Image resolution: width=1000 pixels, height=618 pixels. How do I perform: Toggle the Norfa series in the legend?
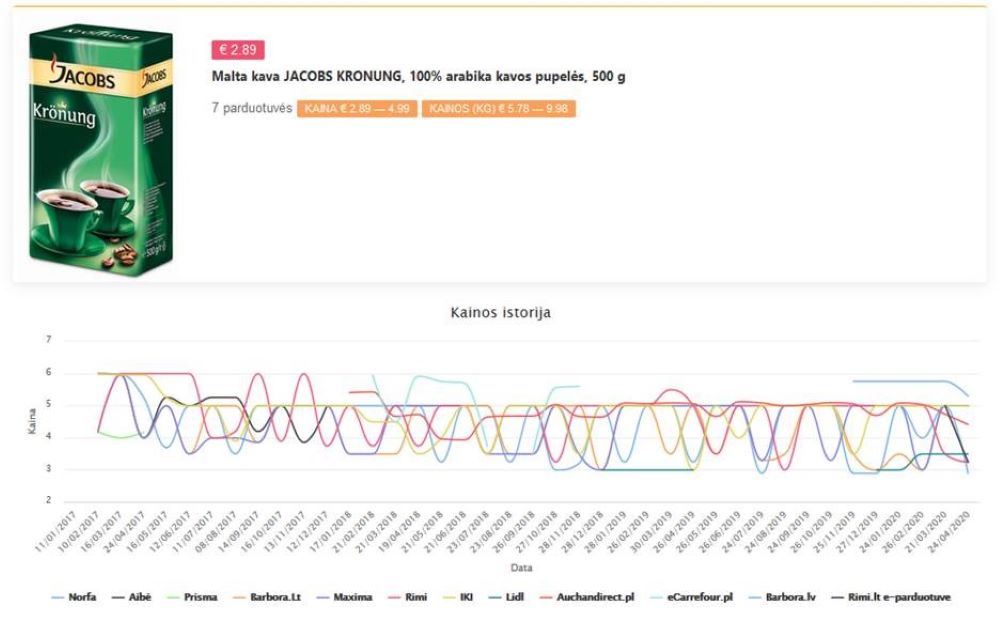74,598
